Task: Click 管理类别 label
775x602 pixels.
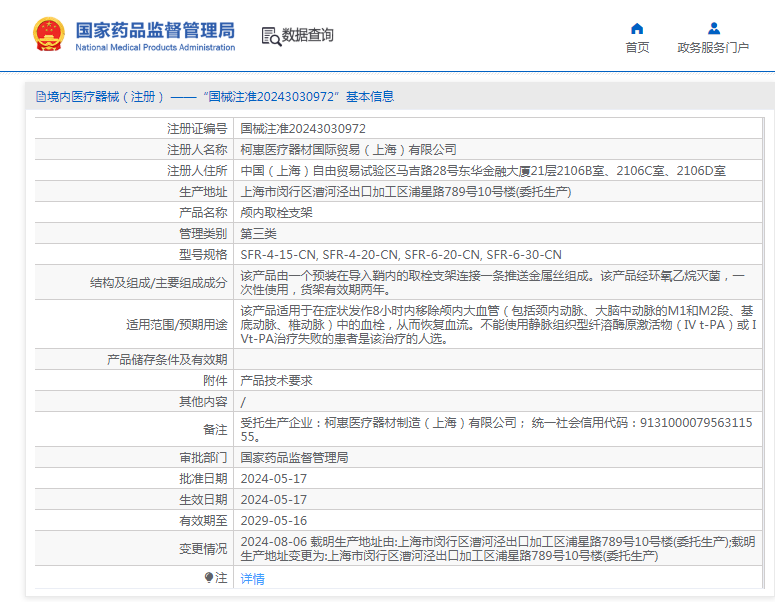Action: pyautogui.click(x=203, y=233)
